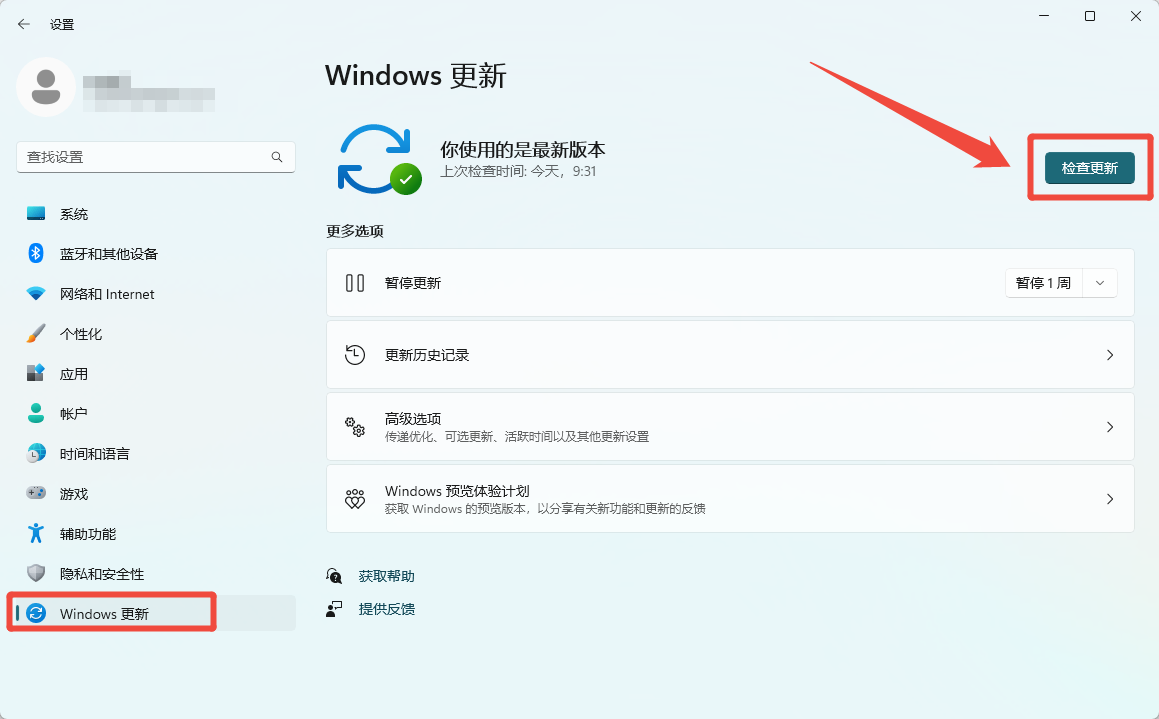Image resolution: width=1159 pixels, height=719 pixels.
Task: Click the 检查更新 button
Action: pos(1090,168)
